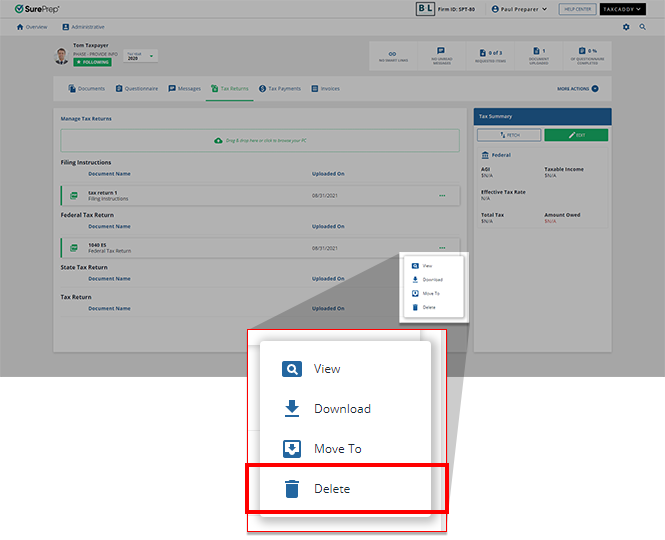This screenshot has height=540, width=665.
Task: Open the tax return 1 document
Action: tap(260, 196)
